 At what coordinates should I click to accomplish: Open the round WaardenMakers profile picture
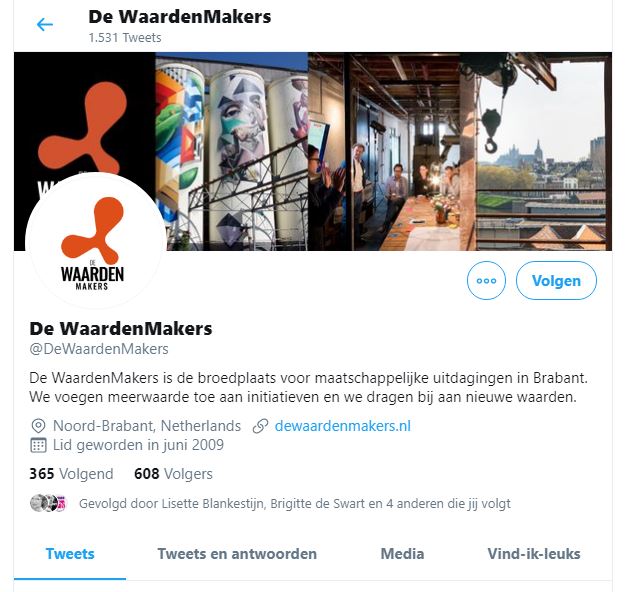click(95, 242)
